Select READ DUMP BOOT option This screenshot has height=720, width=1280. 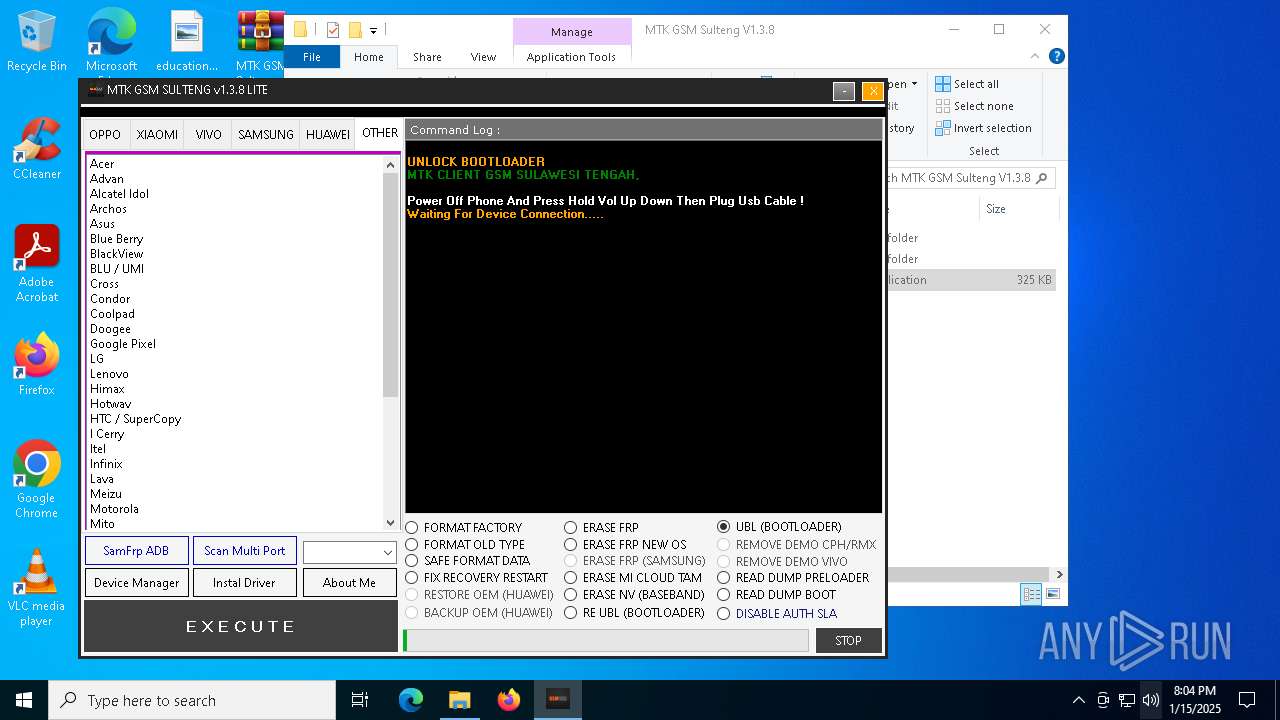pos(777,595)
